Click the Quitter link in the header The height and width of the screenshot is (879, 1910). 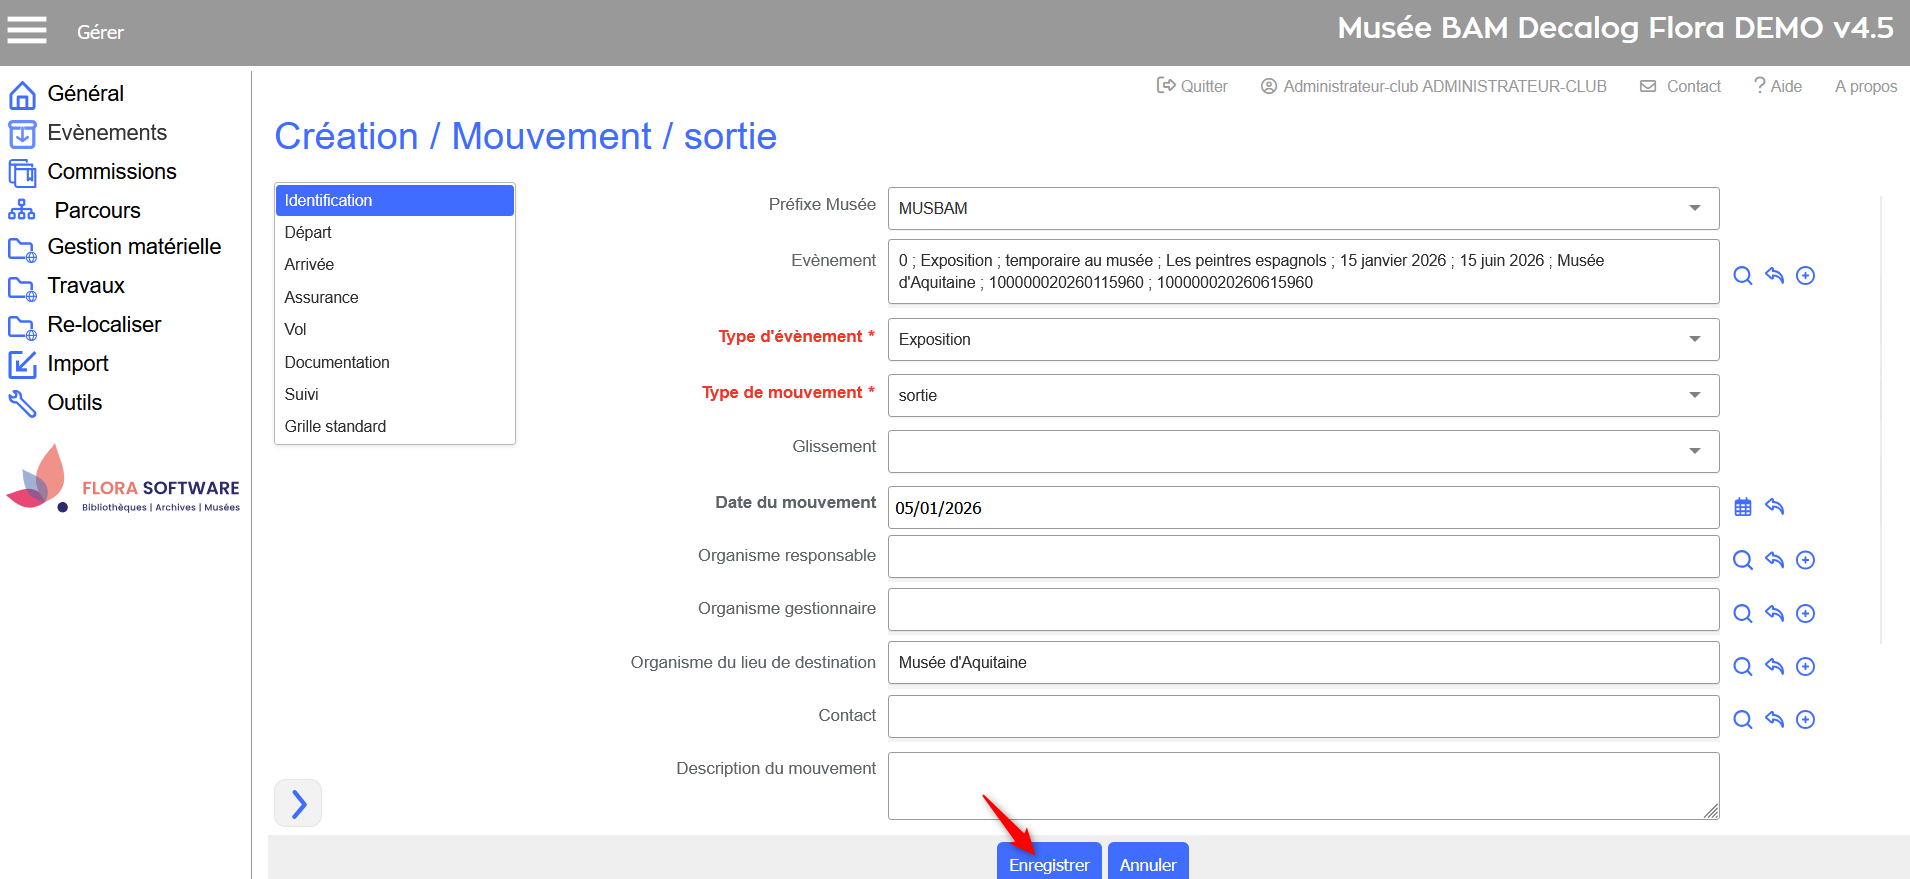coord(1192,87)
